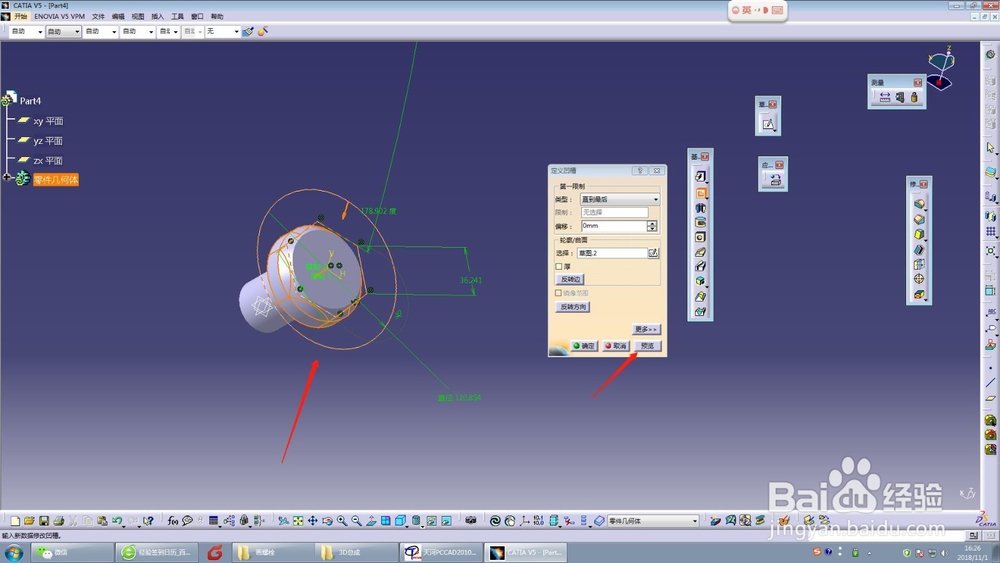Click the sketch selection icon beside 草图.2 field
The image size is (1000, 563).
[653, 253]
